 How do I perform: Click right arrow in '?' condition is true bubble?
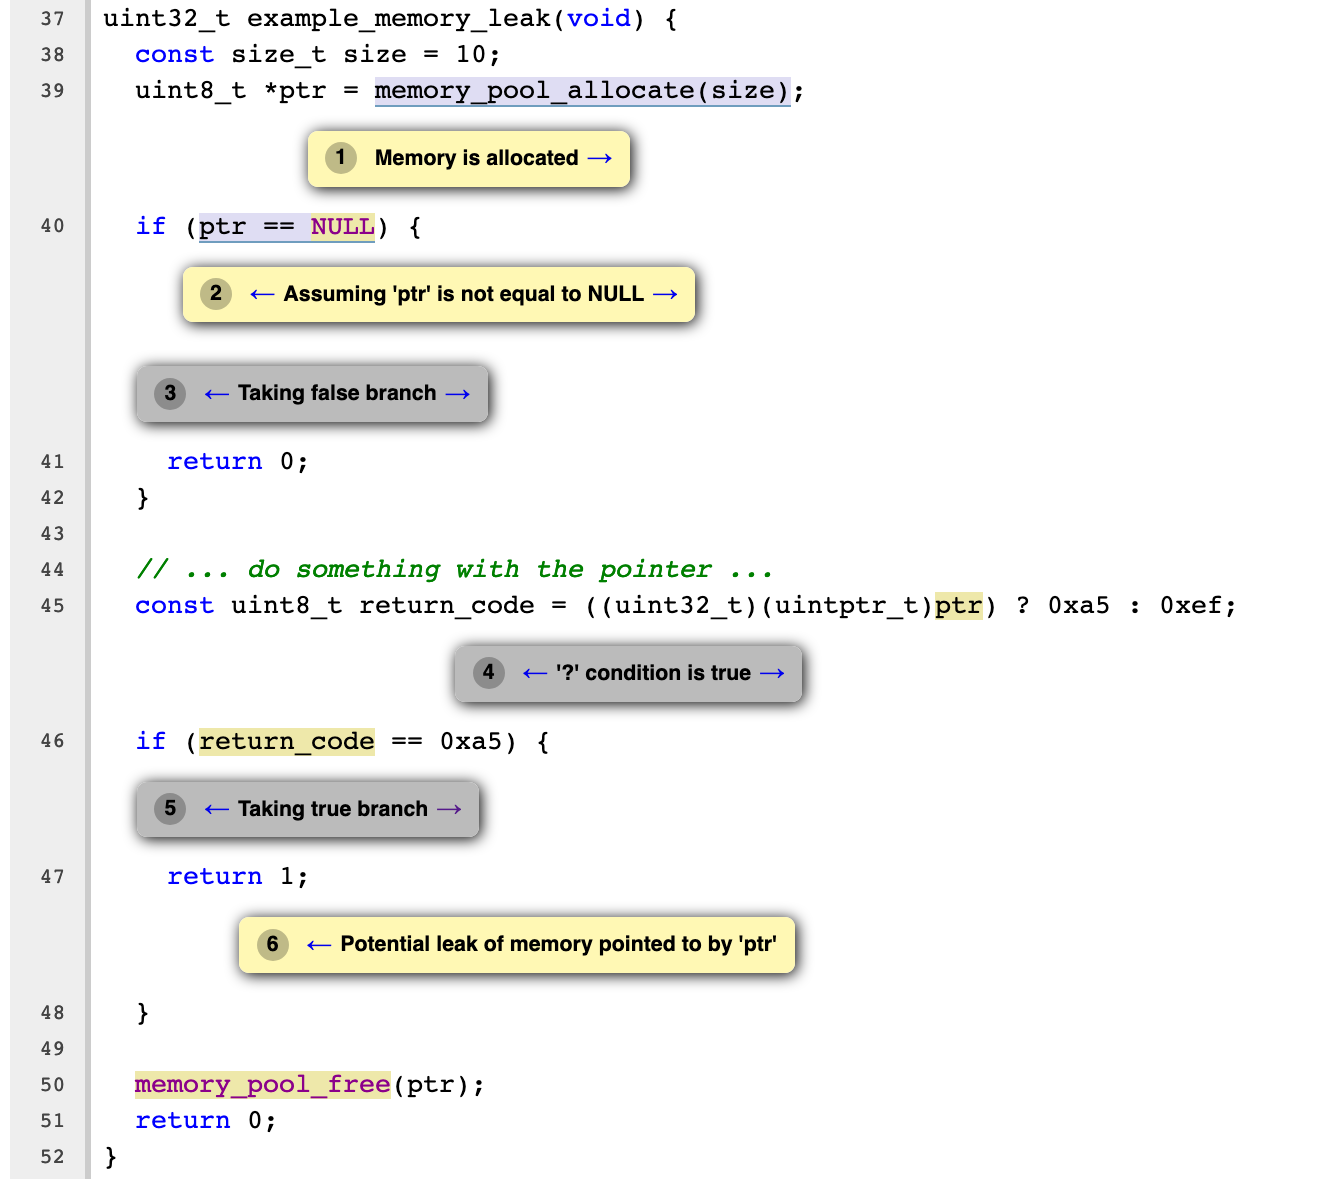772,673
